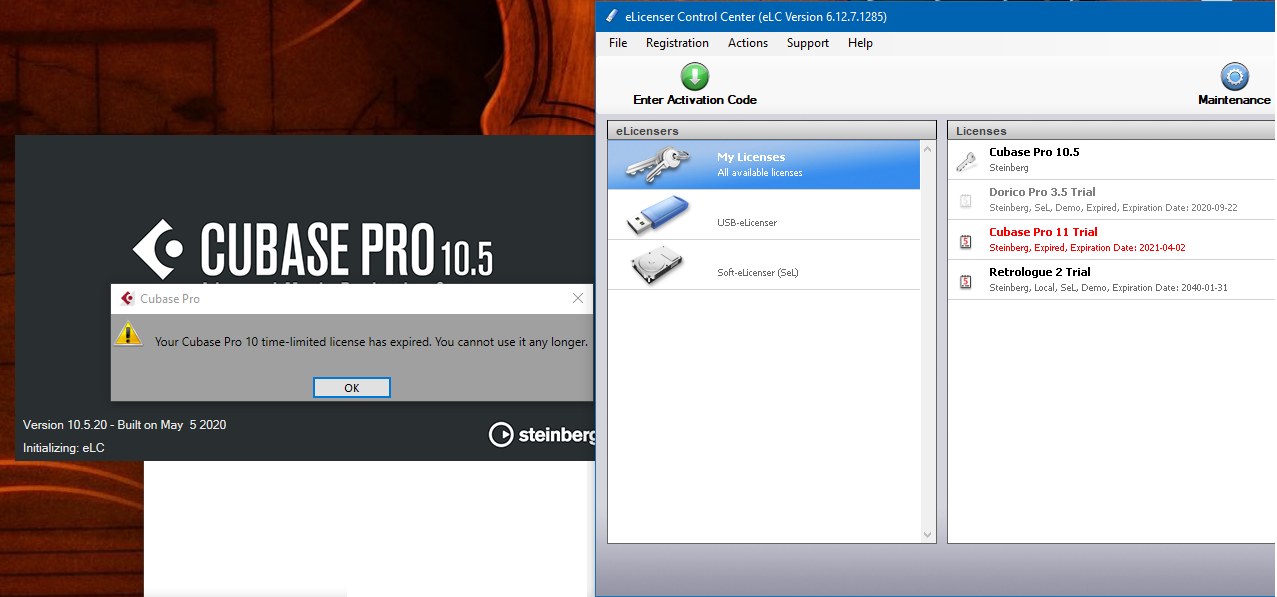Select the Cubase Pro 10.5 license row
Screen dimensions: 1277x597
pyautogui.click(x=1112, y=160)
